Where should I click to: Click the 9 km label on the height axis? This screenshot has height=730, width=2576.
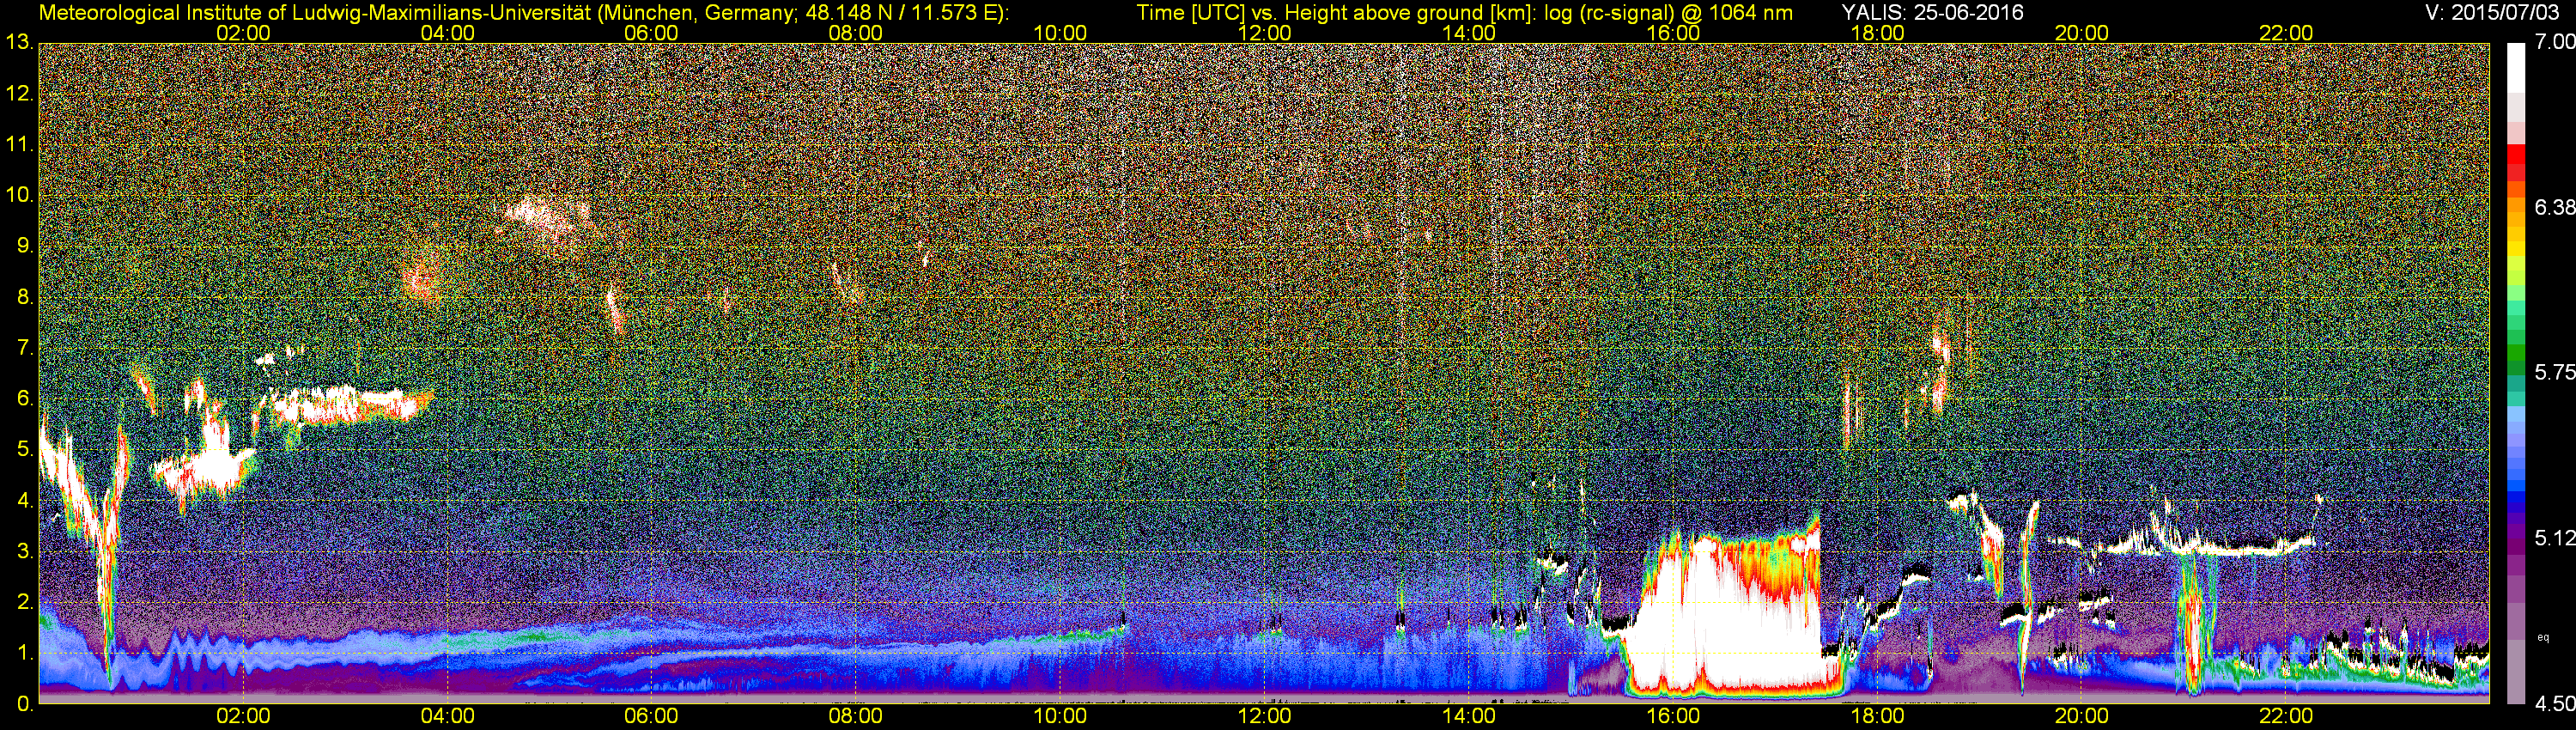24,246
